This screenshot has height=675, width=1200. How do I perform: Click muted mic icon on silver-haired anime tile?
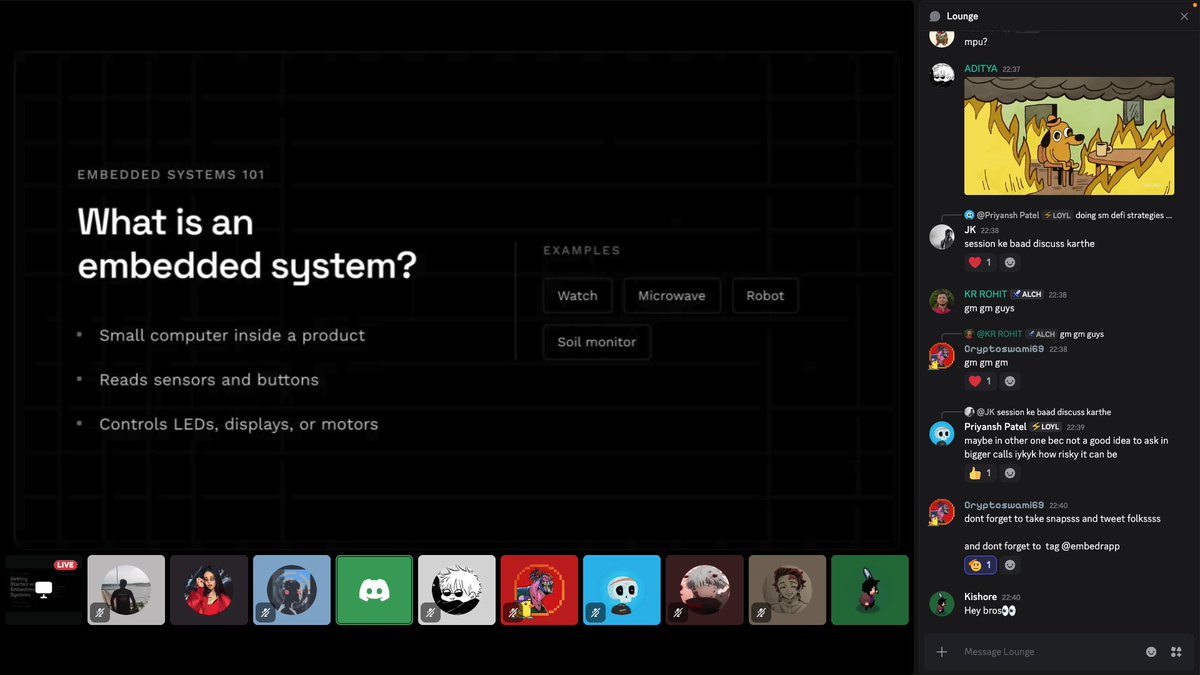tap(679, 612)
